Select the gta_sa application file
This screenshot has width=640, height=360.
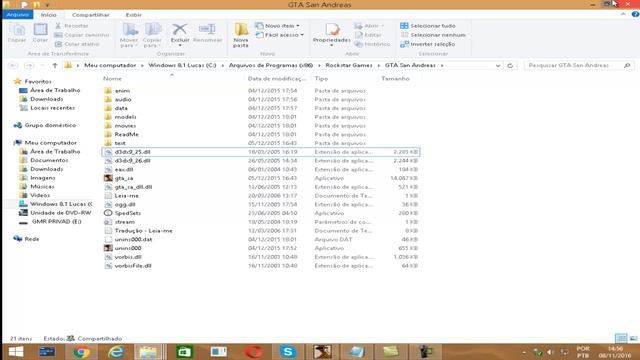pos(124,178)
